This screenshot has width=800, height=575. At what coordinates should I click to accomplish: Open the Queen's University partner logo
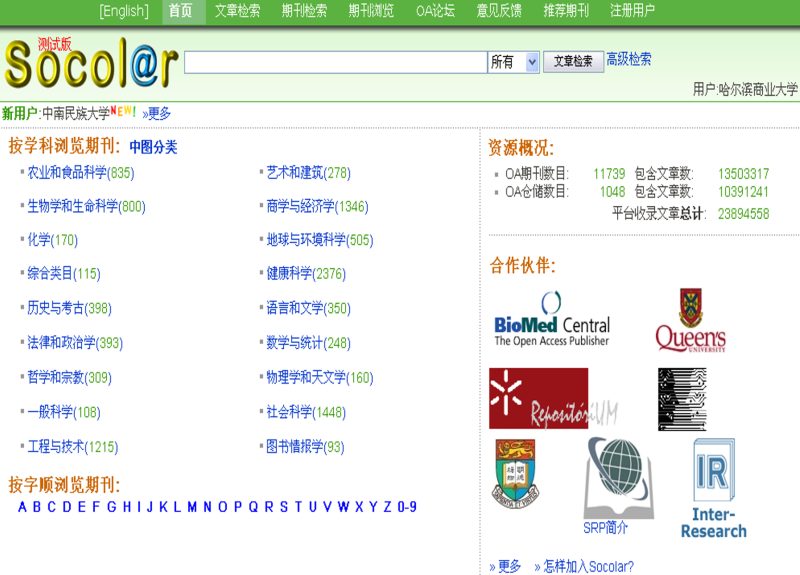click(690, 320)
